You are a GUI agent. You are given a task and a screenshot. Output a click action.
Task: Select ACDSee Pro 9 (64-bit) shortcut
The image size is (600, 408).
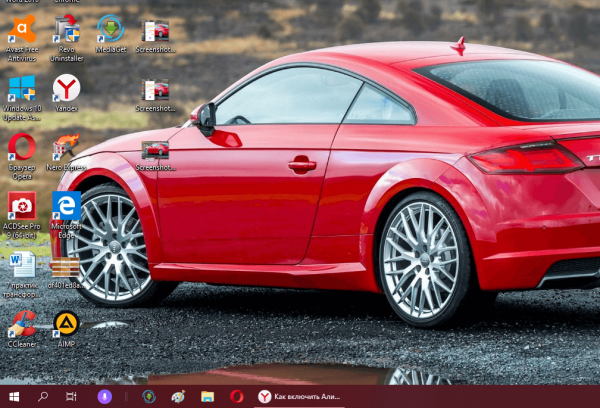22,215
